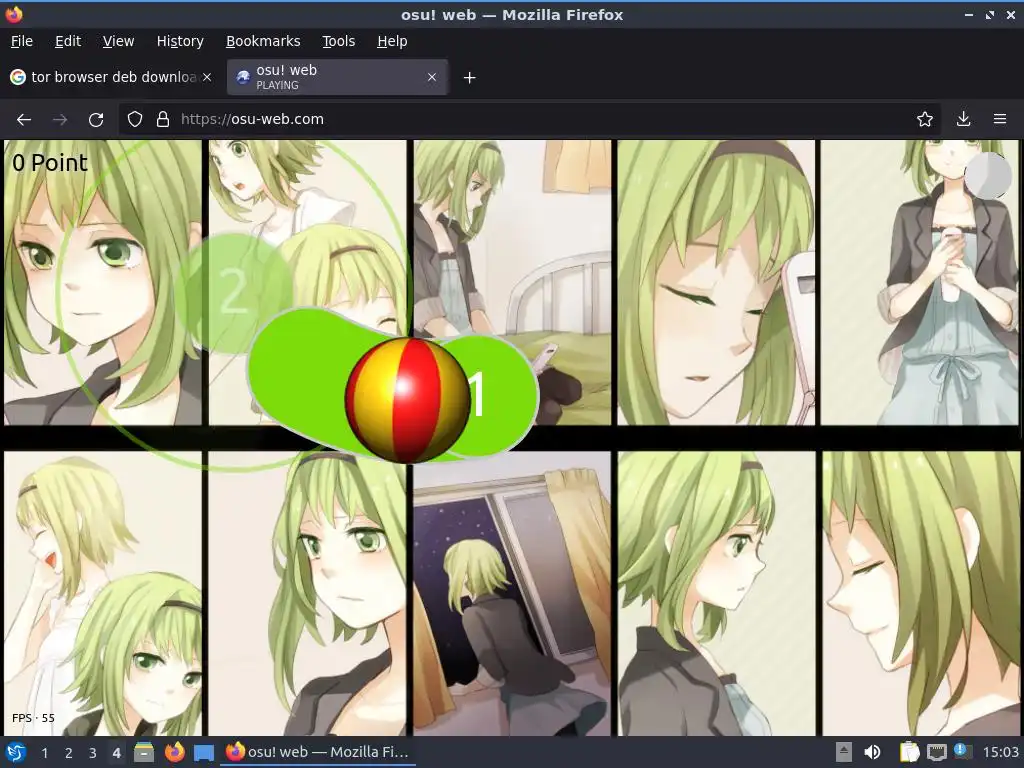Open the notification tray icon with alert badge

(962, 752)
